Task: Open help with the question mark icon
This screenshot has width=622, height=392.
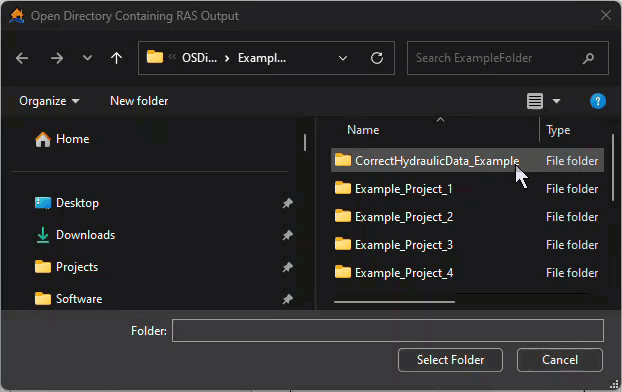Action: (x=598, y=101)
